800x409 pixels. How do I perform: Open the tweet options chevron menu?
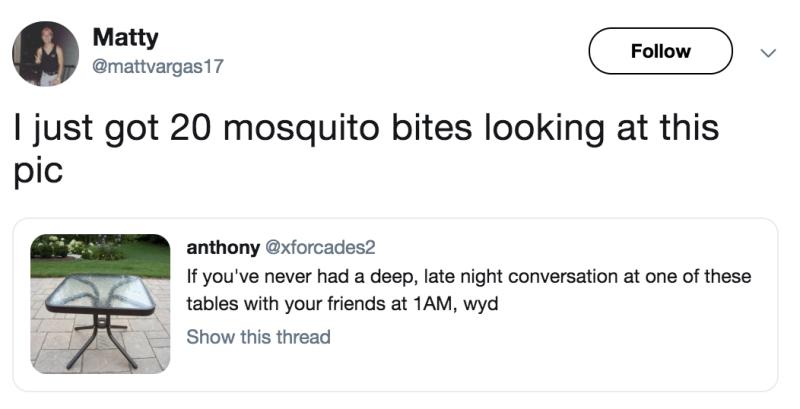click(768, 52)
